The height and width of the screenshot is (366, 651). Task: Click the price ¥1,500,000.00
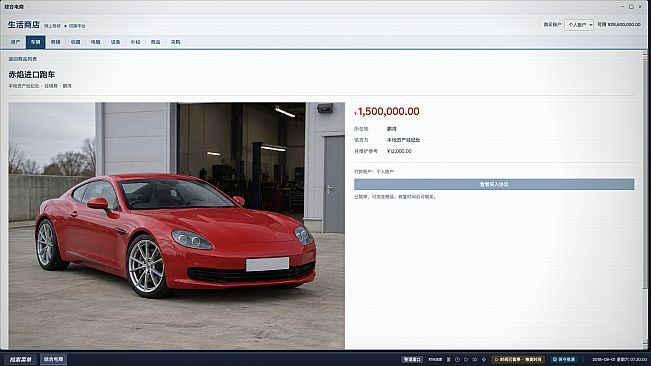[x=387, y=111]
